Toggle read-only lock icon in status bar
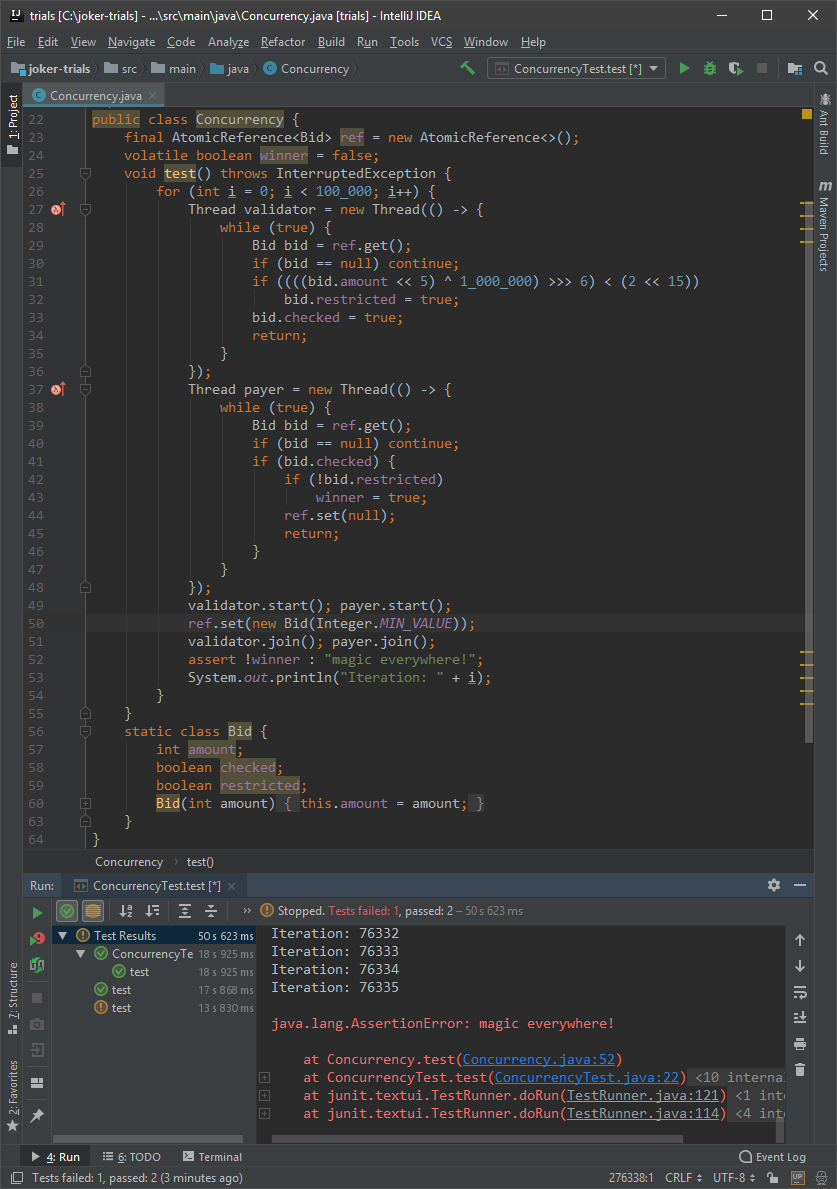The width and height of the screenshot is (837, 1189). [x=773, y=1178]
